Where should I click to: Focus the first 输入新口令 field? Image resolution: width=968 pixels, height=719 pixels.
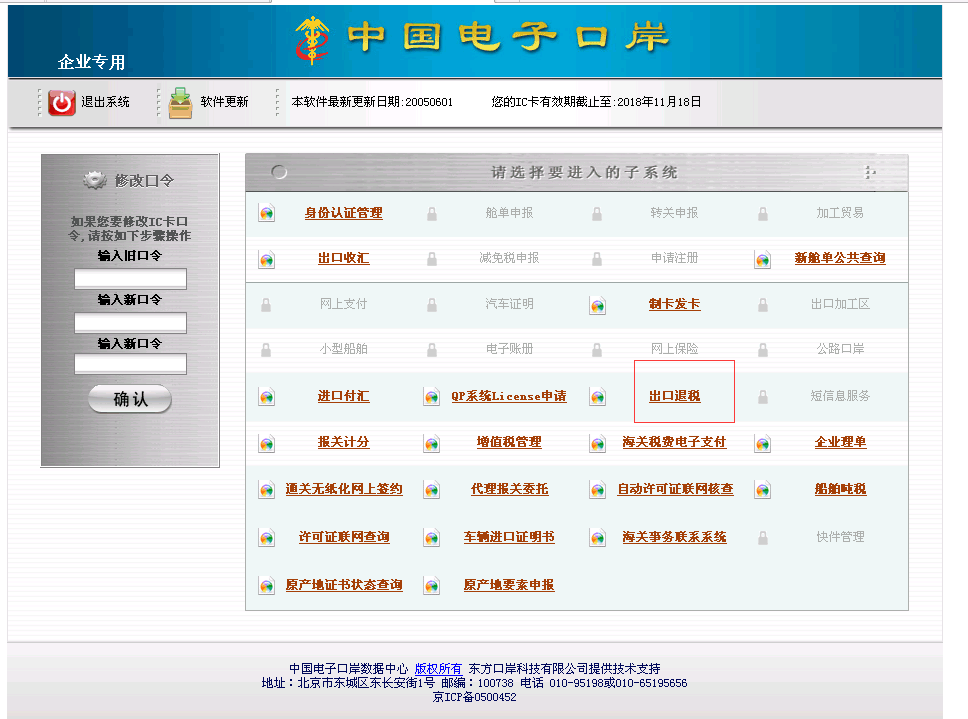(x=130, y=323)
